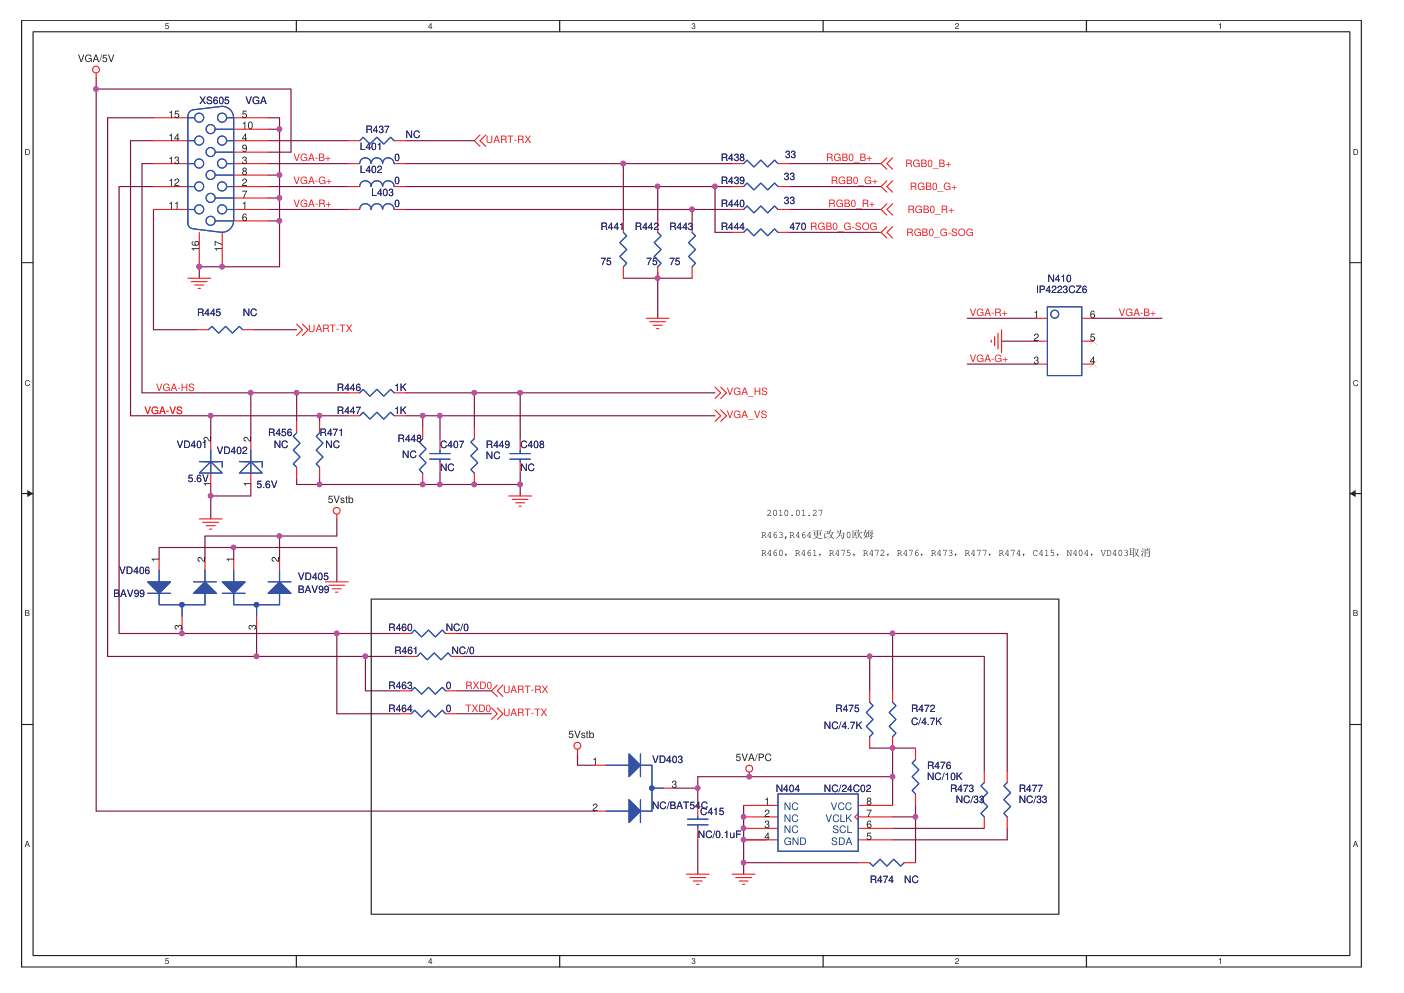
Task: Click the VD405 designator label
Action: tap(313, 577)
